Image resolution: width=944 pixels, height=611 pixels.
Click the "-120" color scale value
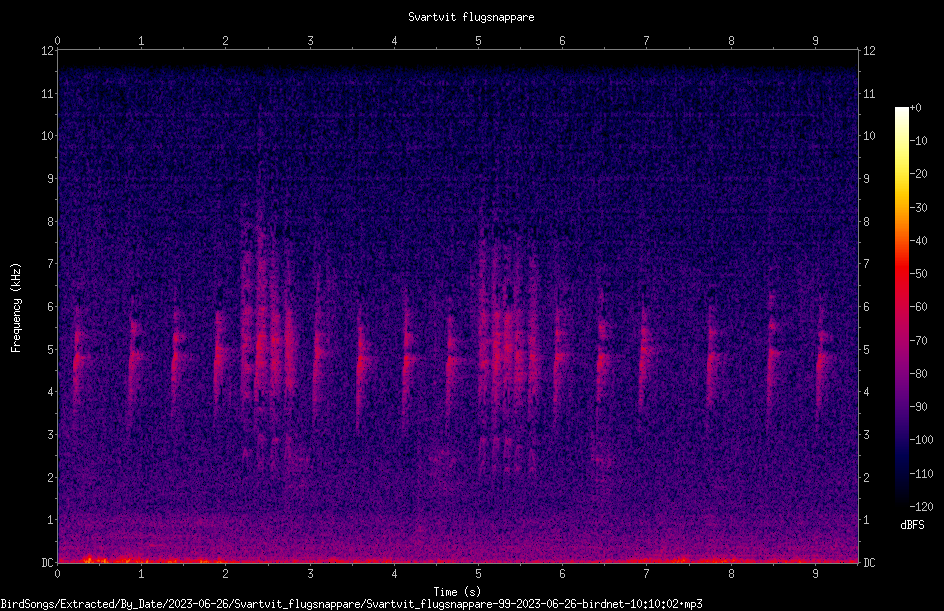point(921,507)
